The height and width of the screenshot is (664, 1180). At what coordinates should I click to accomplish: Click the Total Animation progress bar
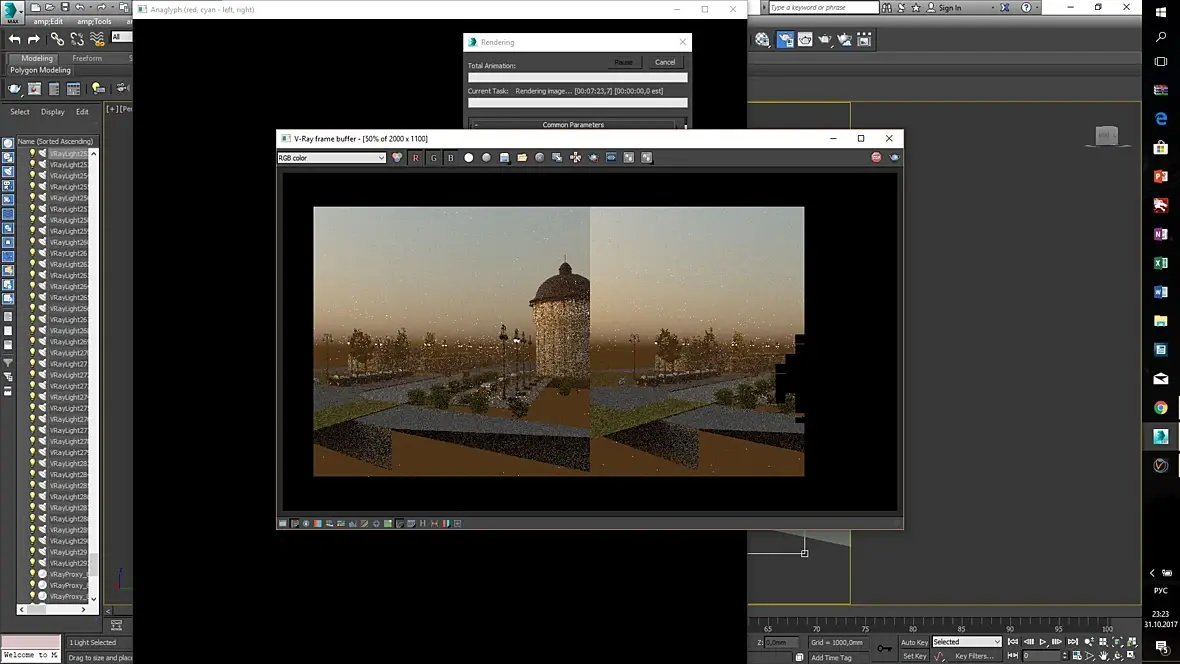pos(577,77)
